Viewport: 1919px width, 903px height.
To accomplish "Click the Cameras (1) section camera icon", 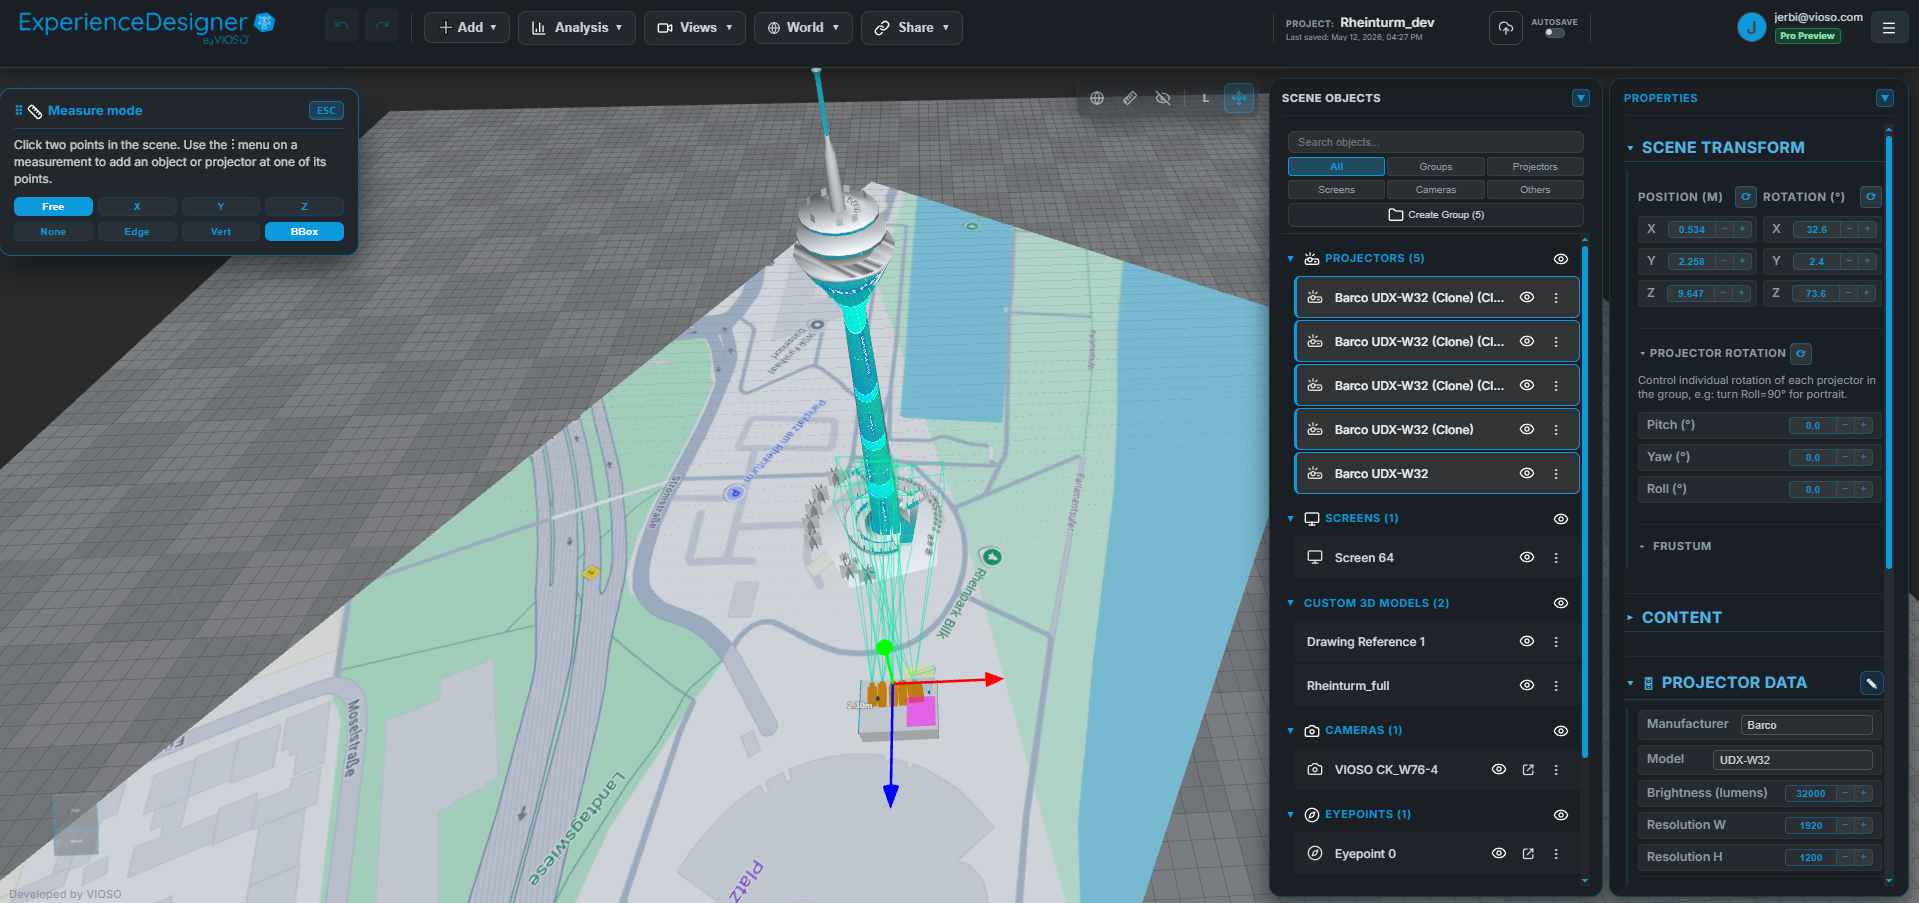I will coord(1312,731).
